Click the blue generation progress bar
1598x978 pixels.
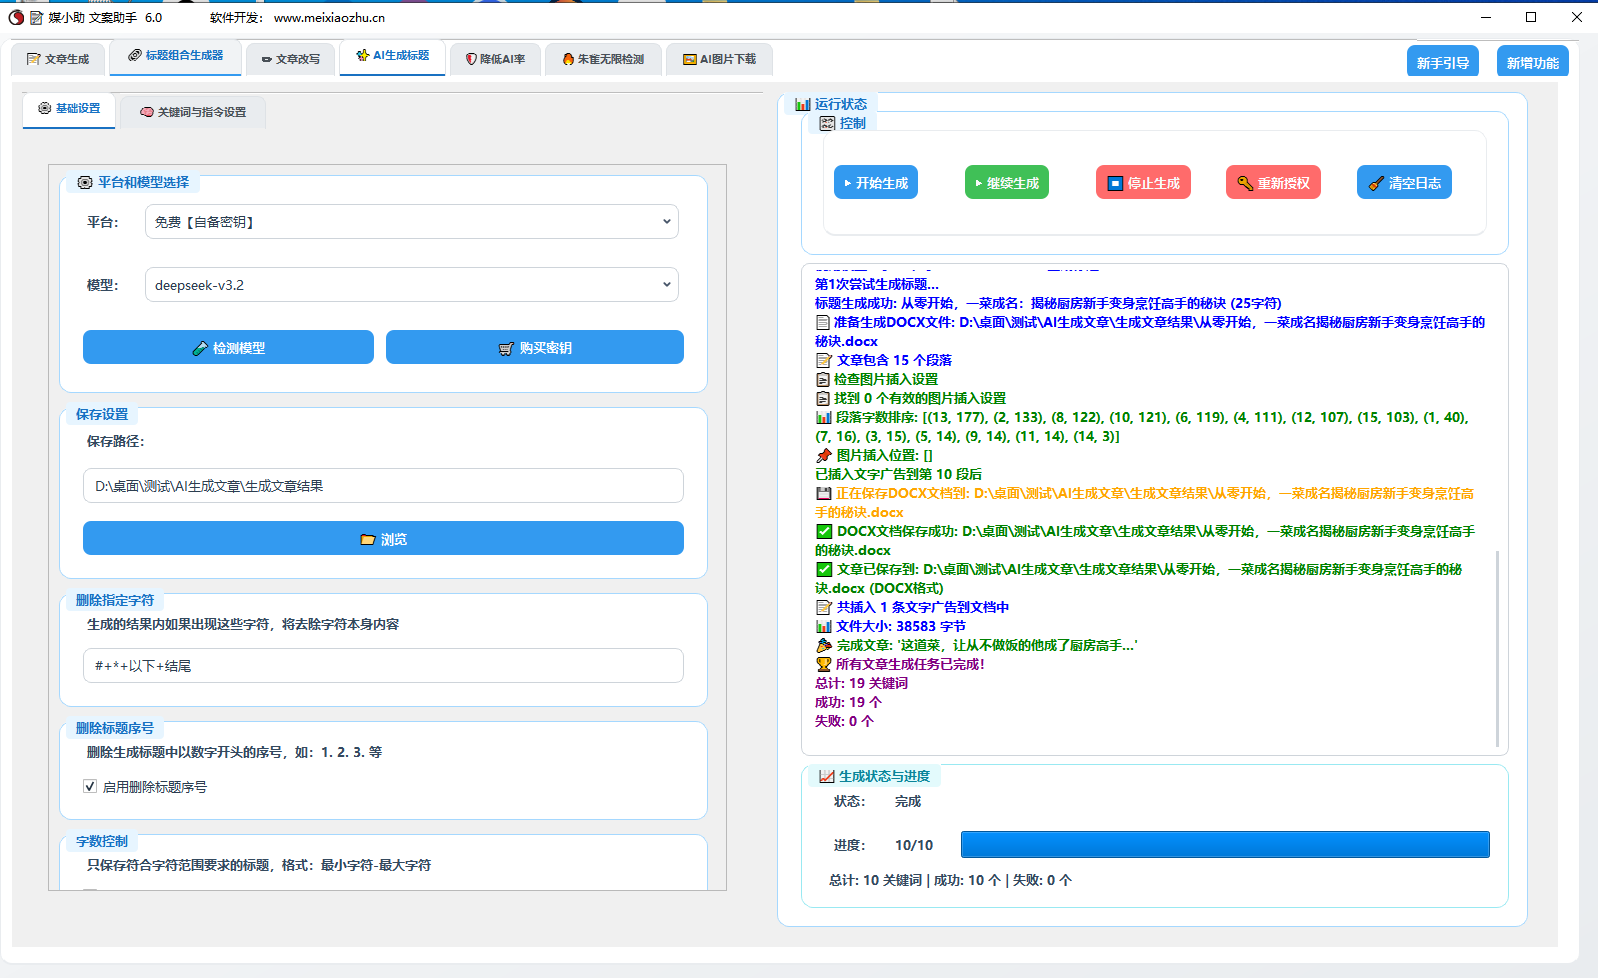(1225, 845)
